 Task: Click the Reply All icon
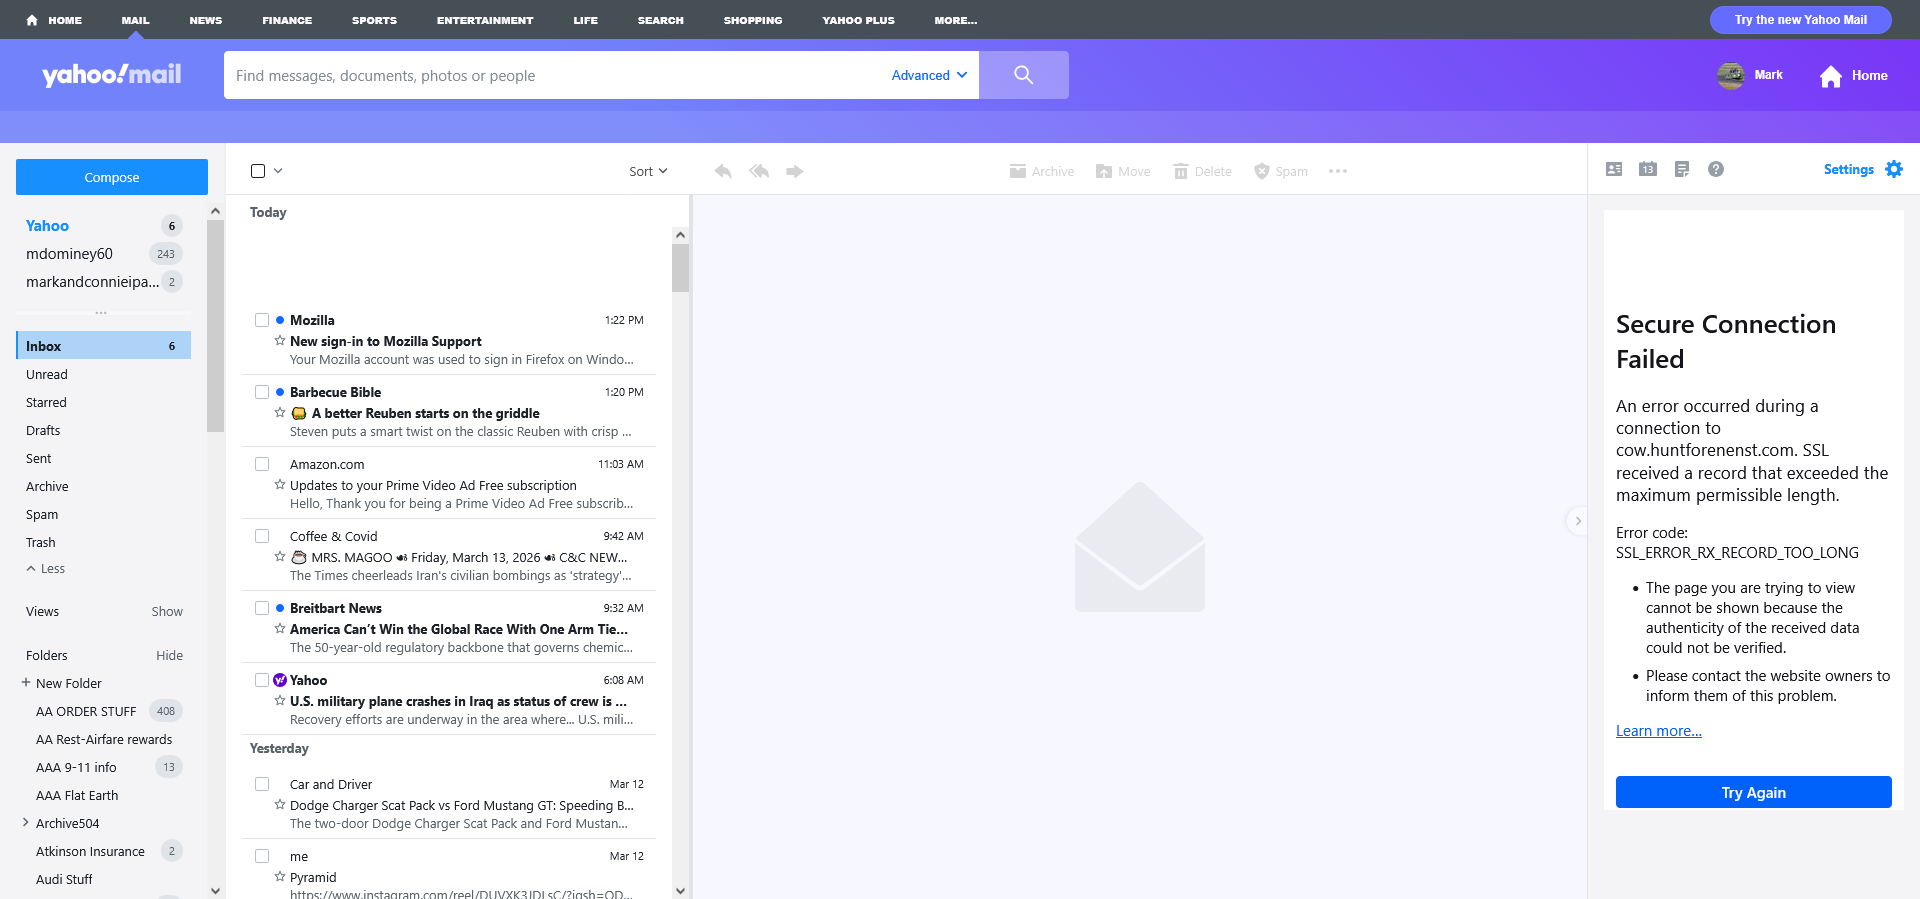pyautogui.click(x=759, y=172)
